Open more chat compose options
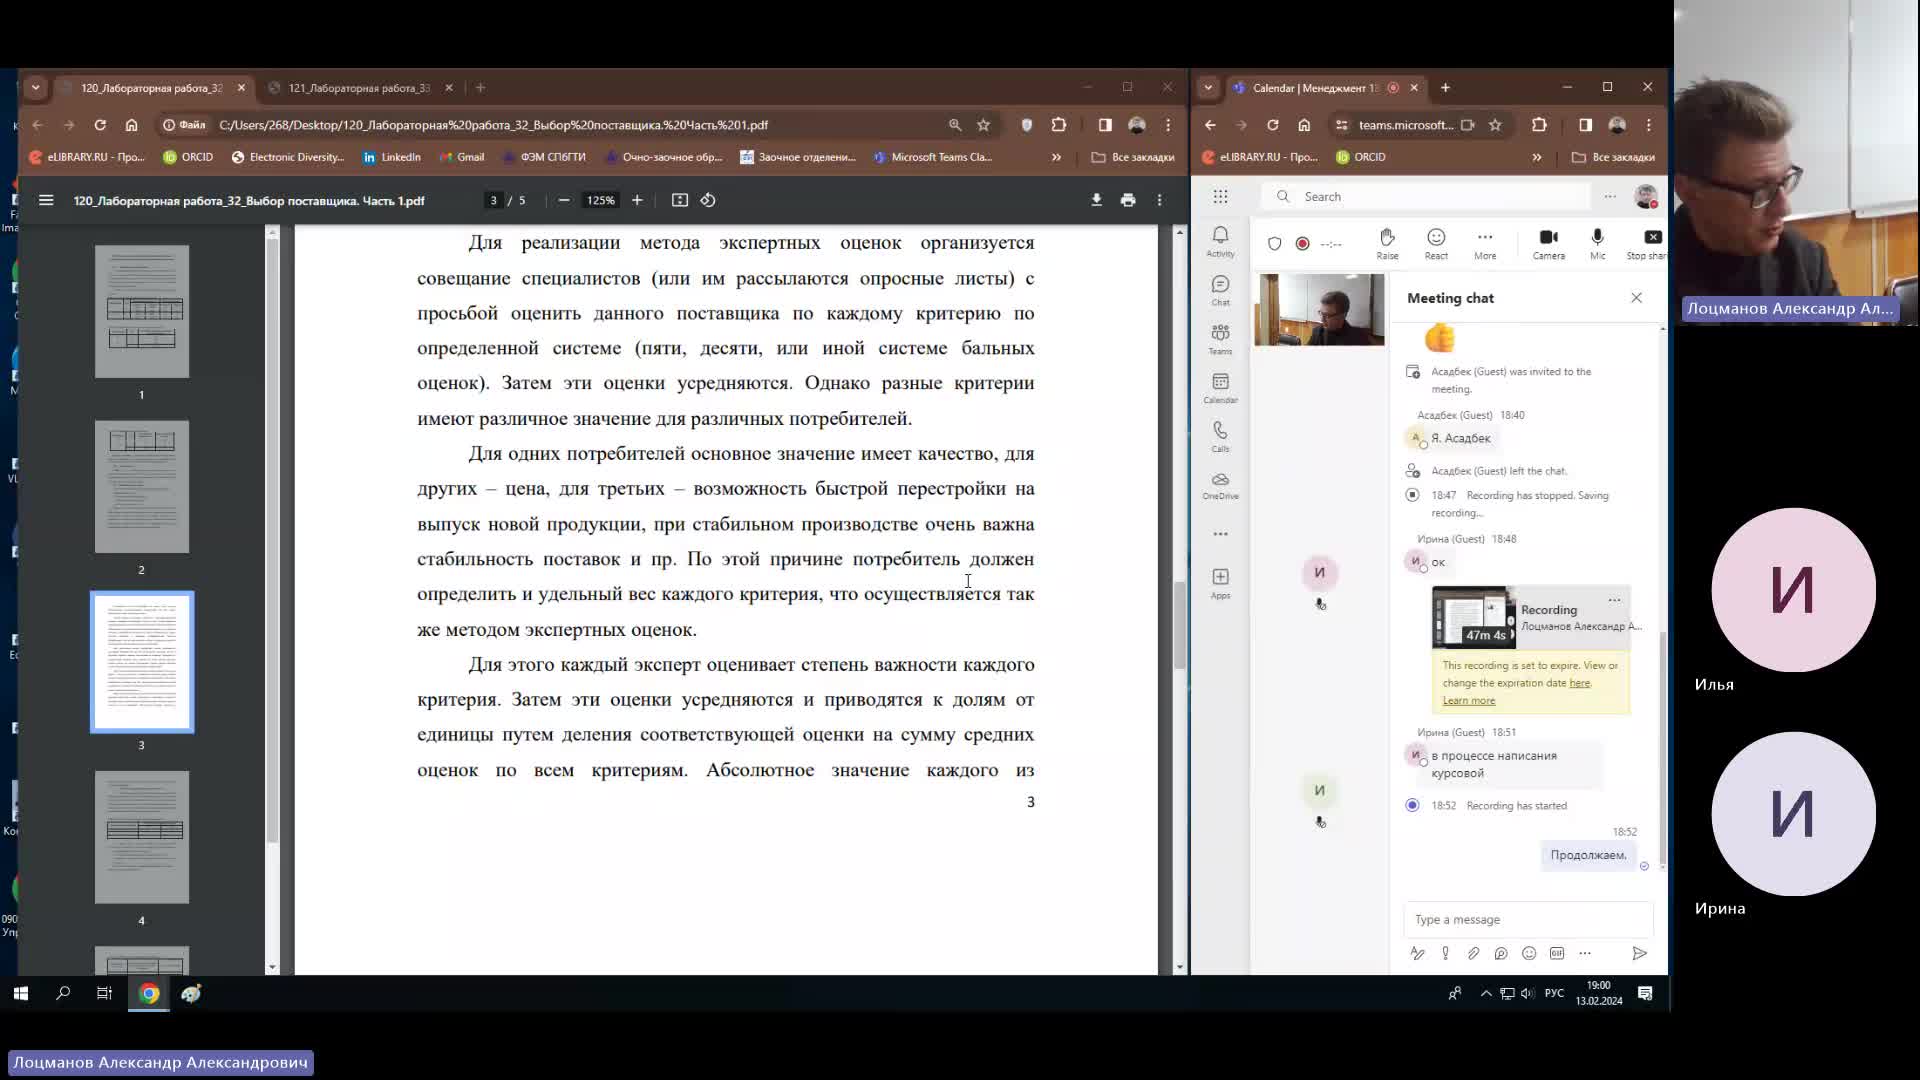The image size is (1920, 1080). tap(1585, 953)
